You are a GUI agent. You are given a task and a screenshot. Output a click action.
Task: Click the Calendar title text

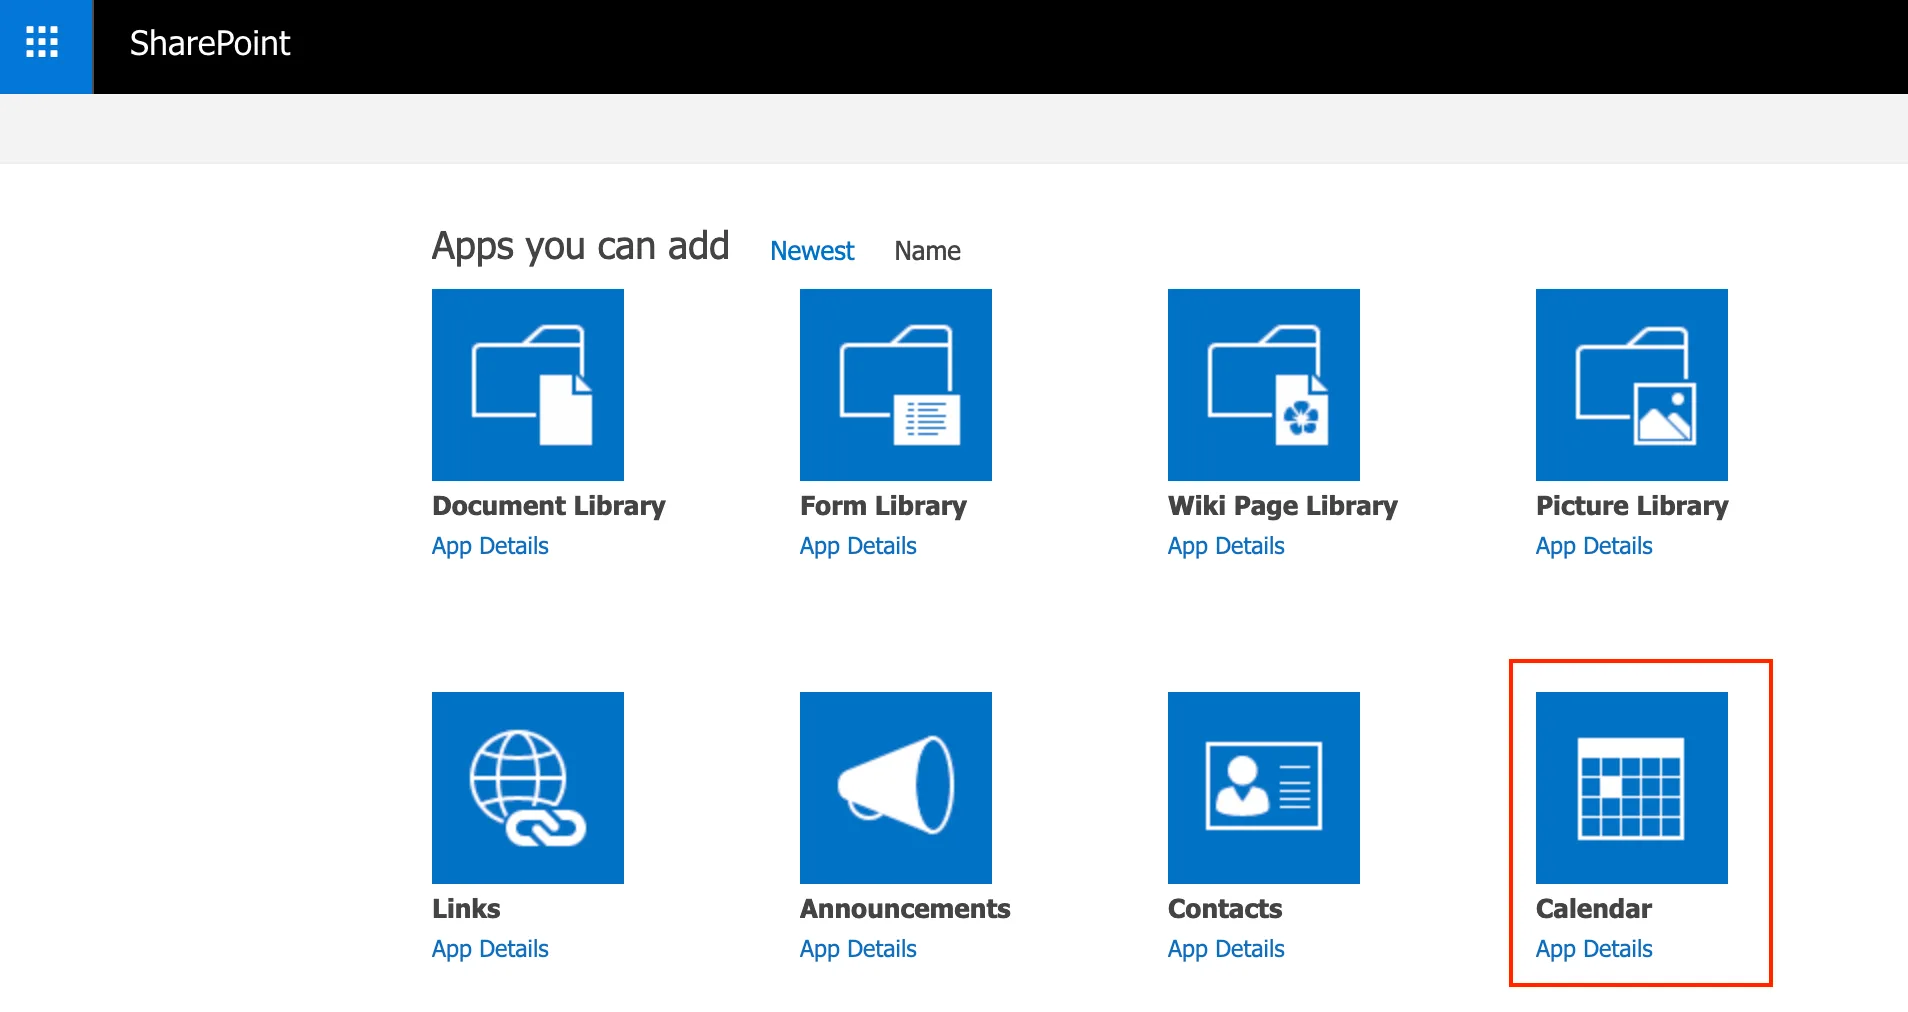click(1594, 909)
